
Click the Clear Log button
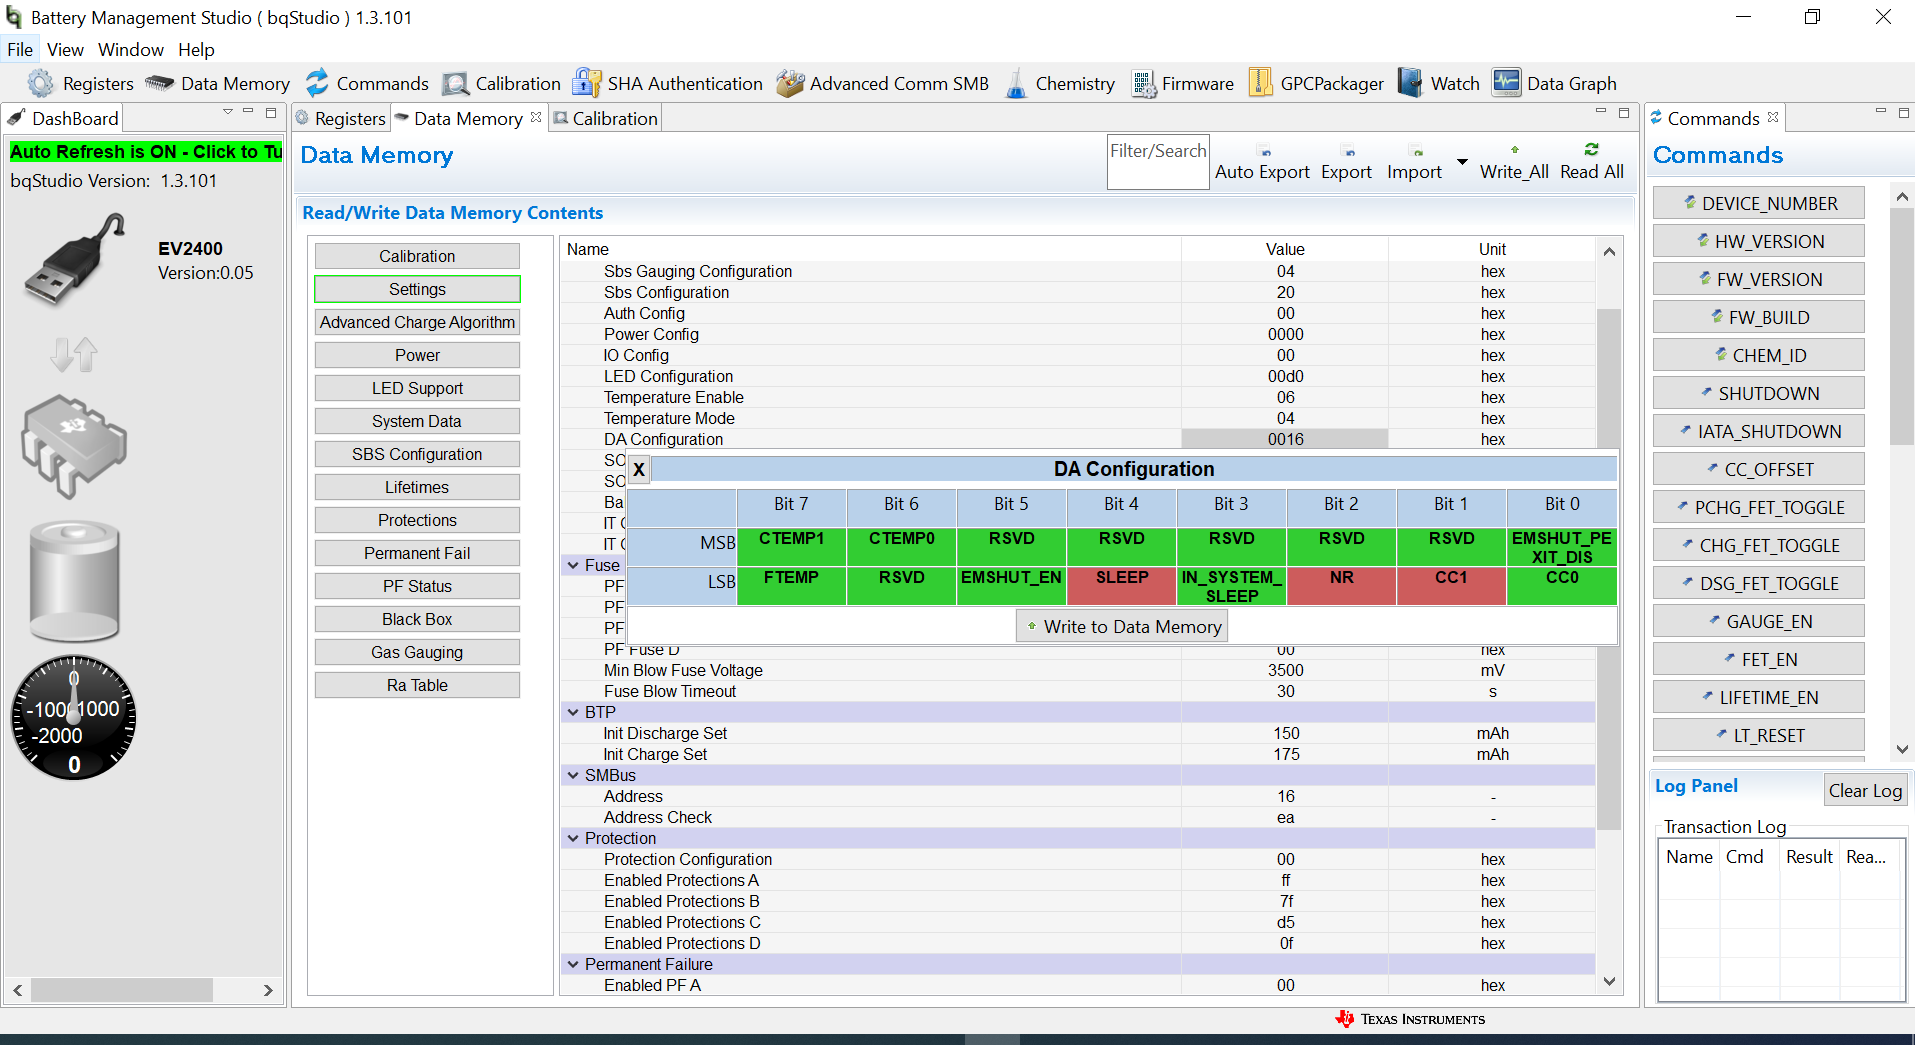[x=1866, y=790]
